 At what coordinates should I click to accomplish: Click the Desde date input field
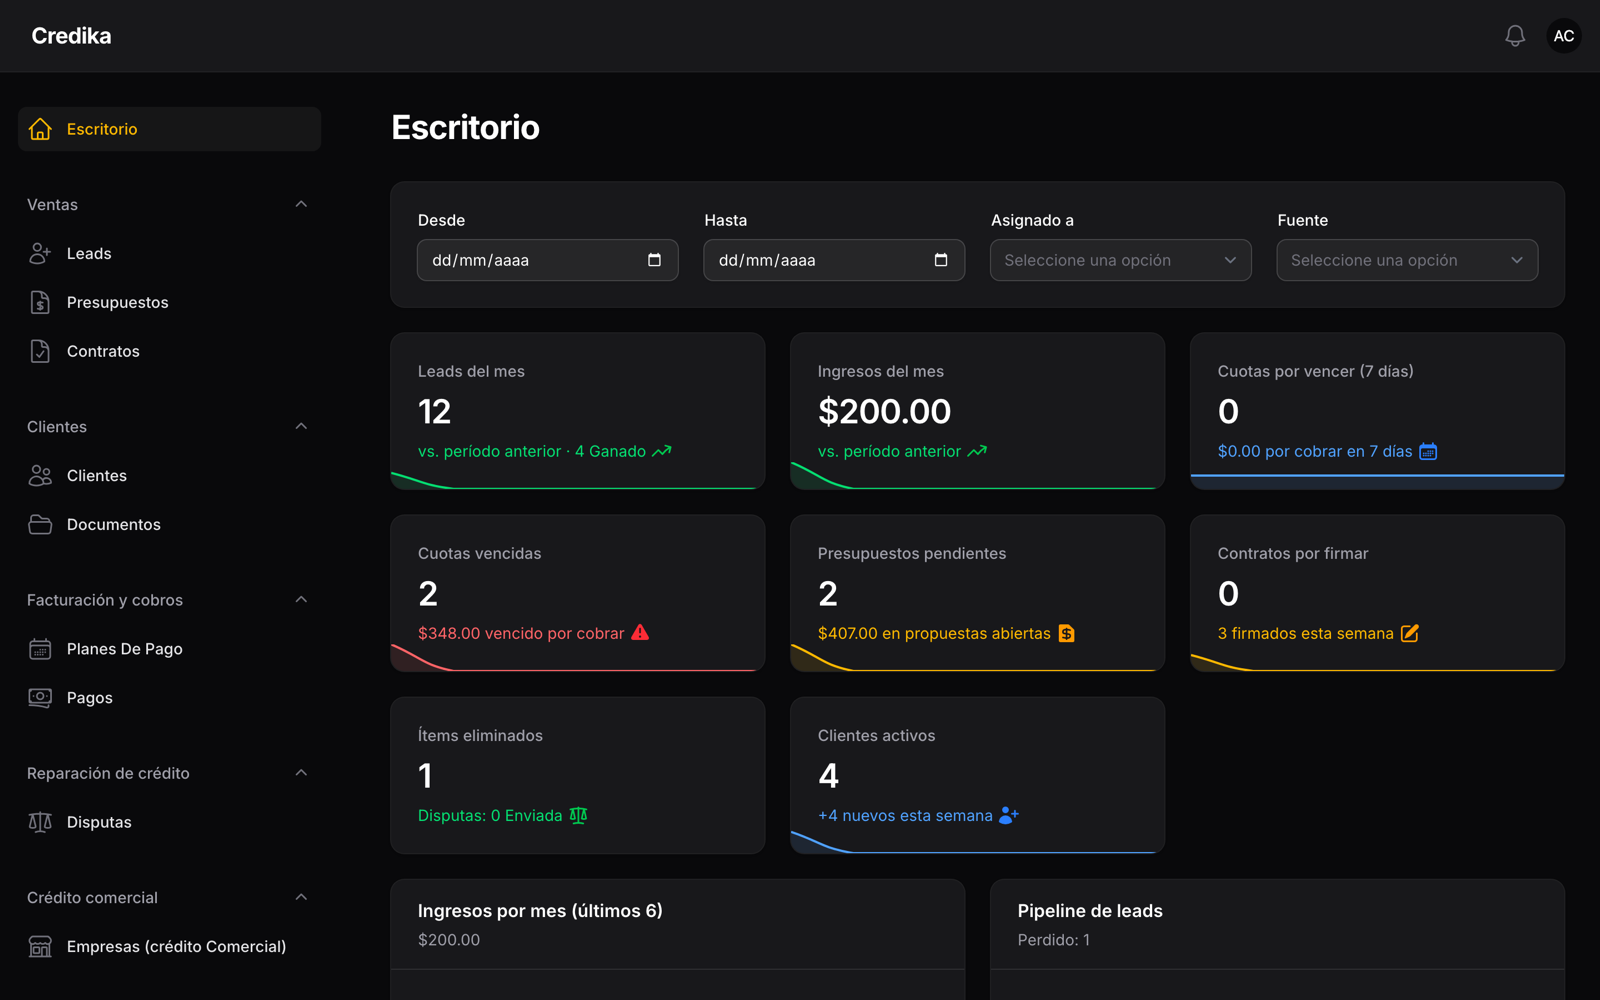[x=547, y=260]
